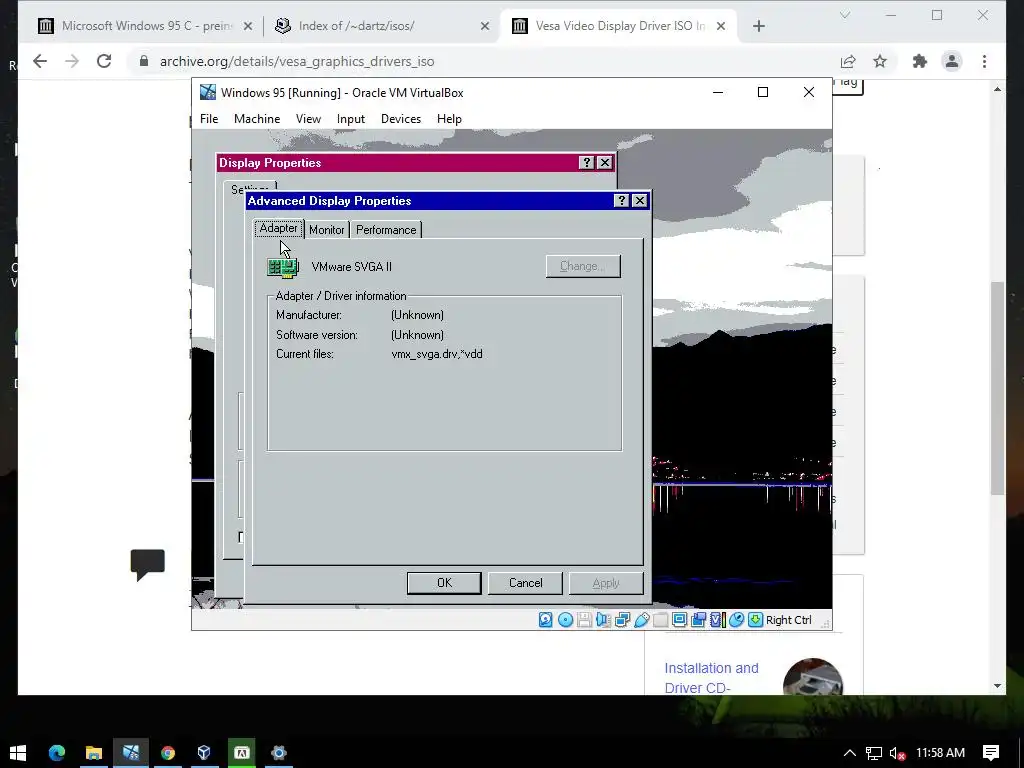Open the Installation and Driver CD link
This screenshot has width=1024, height=768.
711,678
